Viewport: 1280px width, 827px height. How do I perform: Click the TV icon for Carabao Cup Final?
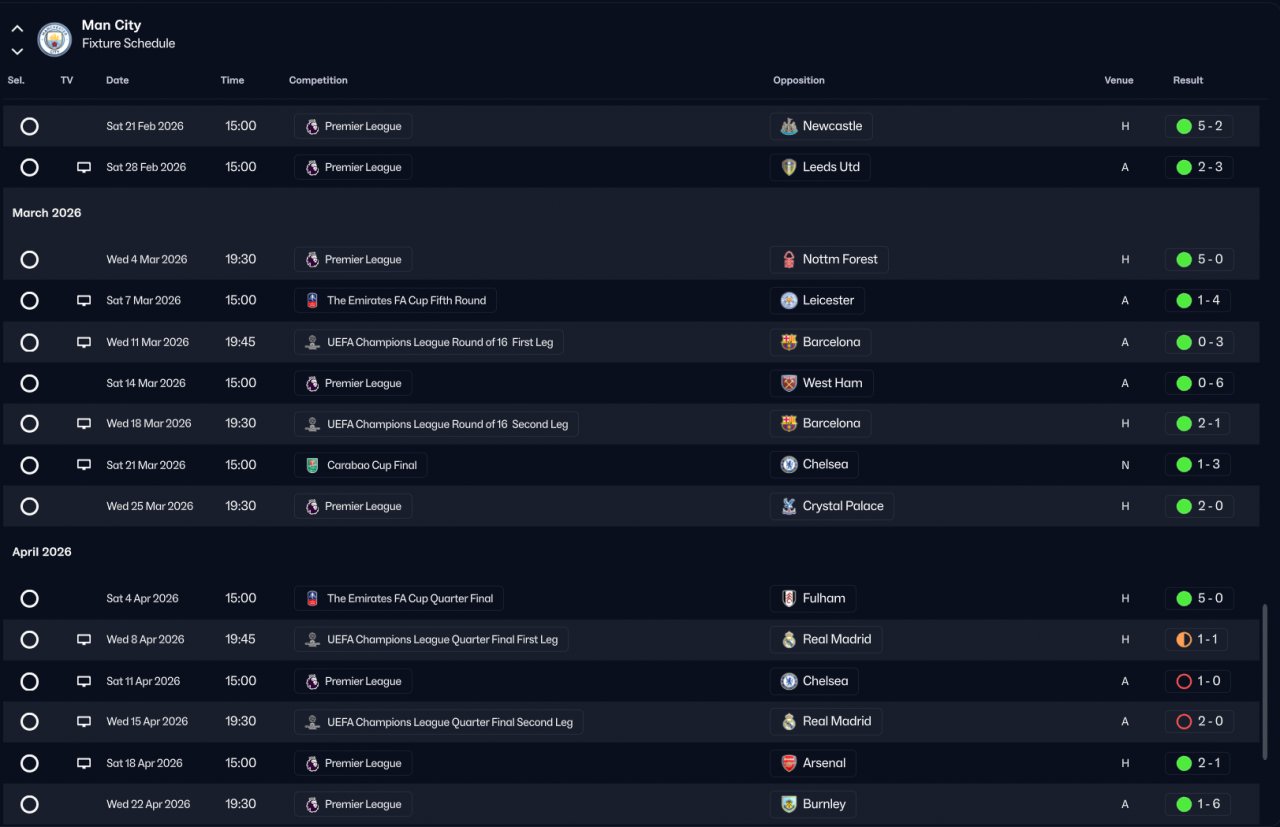(84, 465)
